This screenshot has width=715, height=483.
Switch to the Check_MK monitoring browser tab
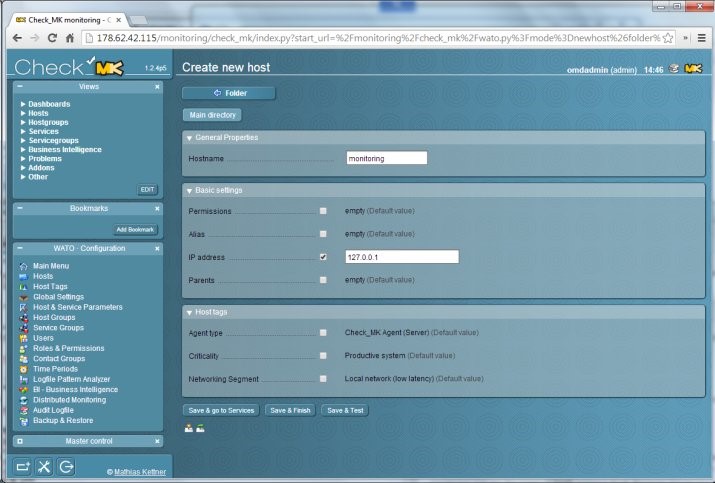click(65, 19)
